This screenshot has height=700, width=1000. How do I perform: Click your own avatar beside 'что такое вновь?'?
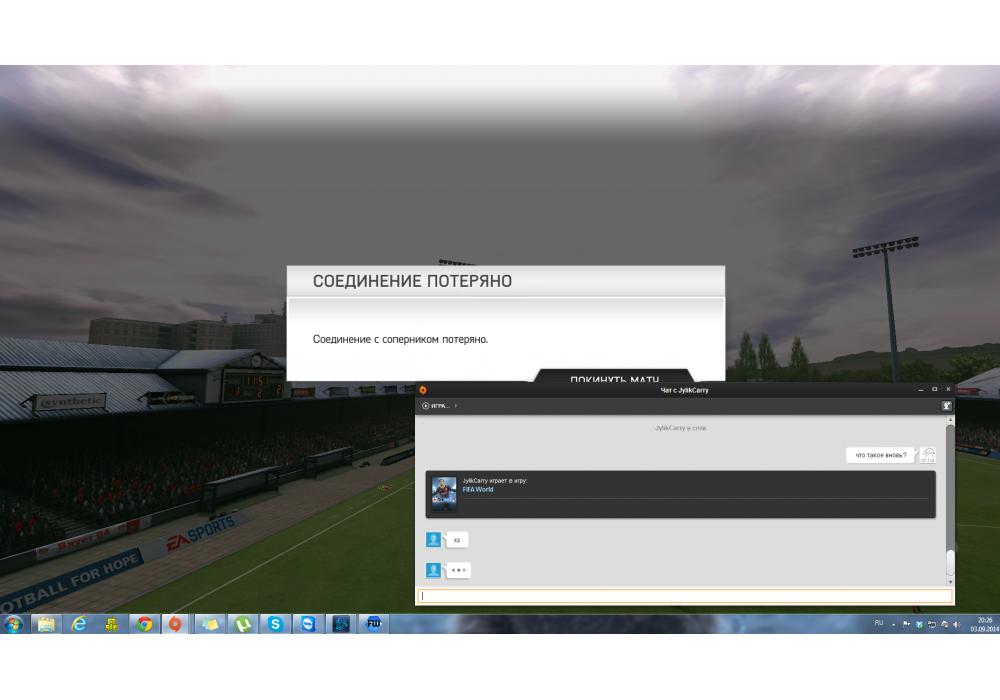928,455
